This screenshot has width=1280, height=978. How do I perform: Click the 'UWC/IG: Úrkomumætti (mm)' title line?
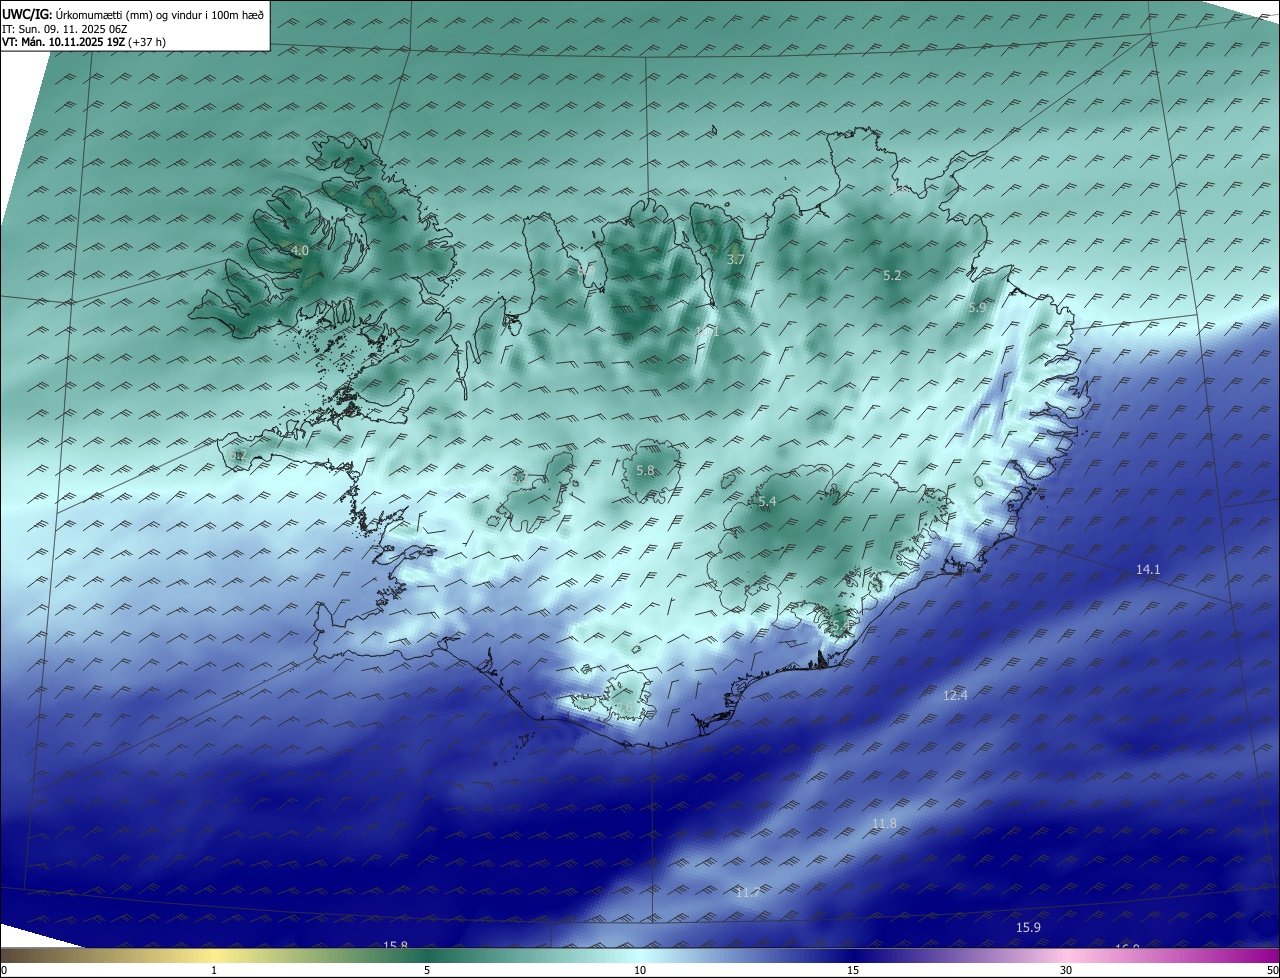(x=133, y=13)
